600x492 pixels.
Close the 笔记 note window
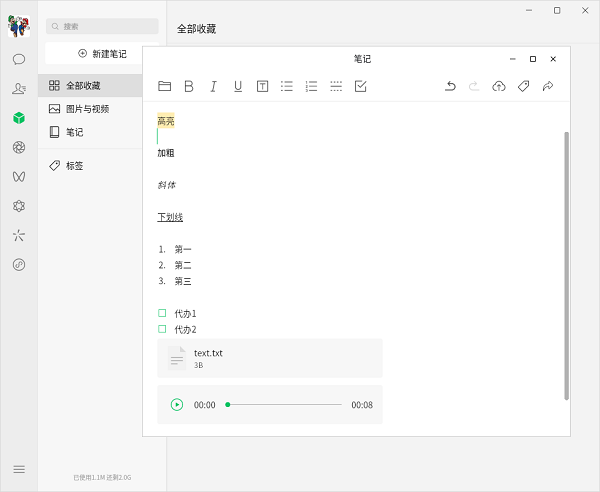point(553,59)
